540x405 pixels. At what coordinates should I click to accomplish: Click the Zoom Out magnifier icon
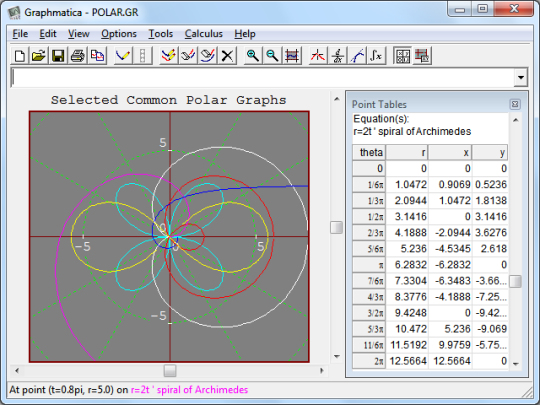click(x=272, y=55)
